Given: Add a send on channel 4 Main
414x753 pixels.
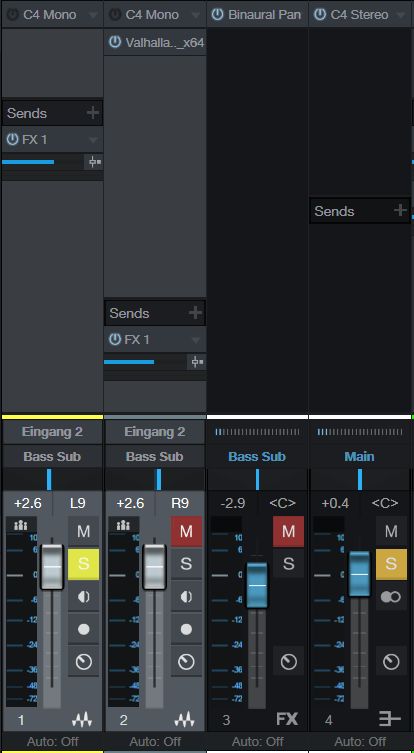Looking at the screenshot, I should click(400, 210).
